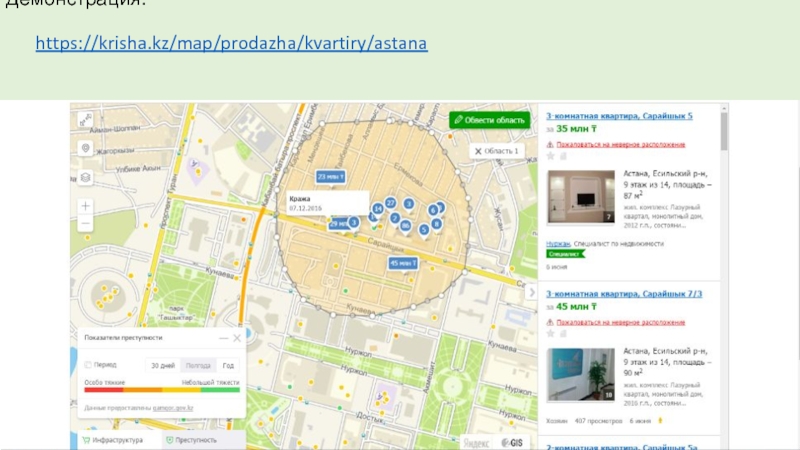Viewport: 800px width, 450px height.
Task: Select the 23 млн price marker
Action: [x=331, y=177]
